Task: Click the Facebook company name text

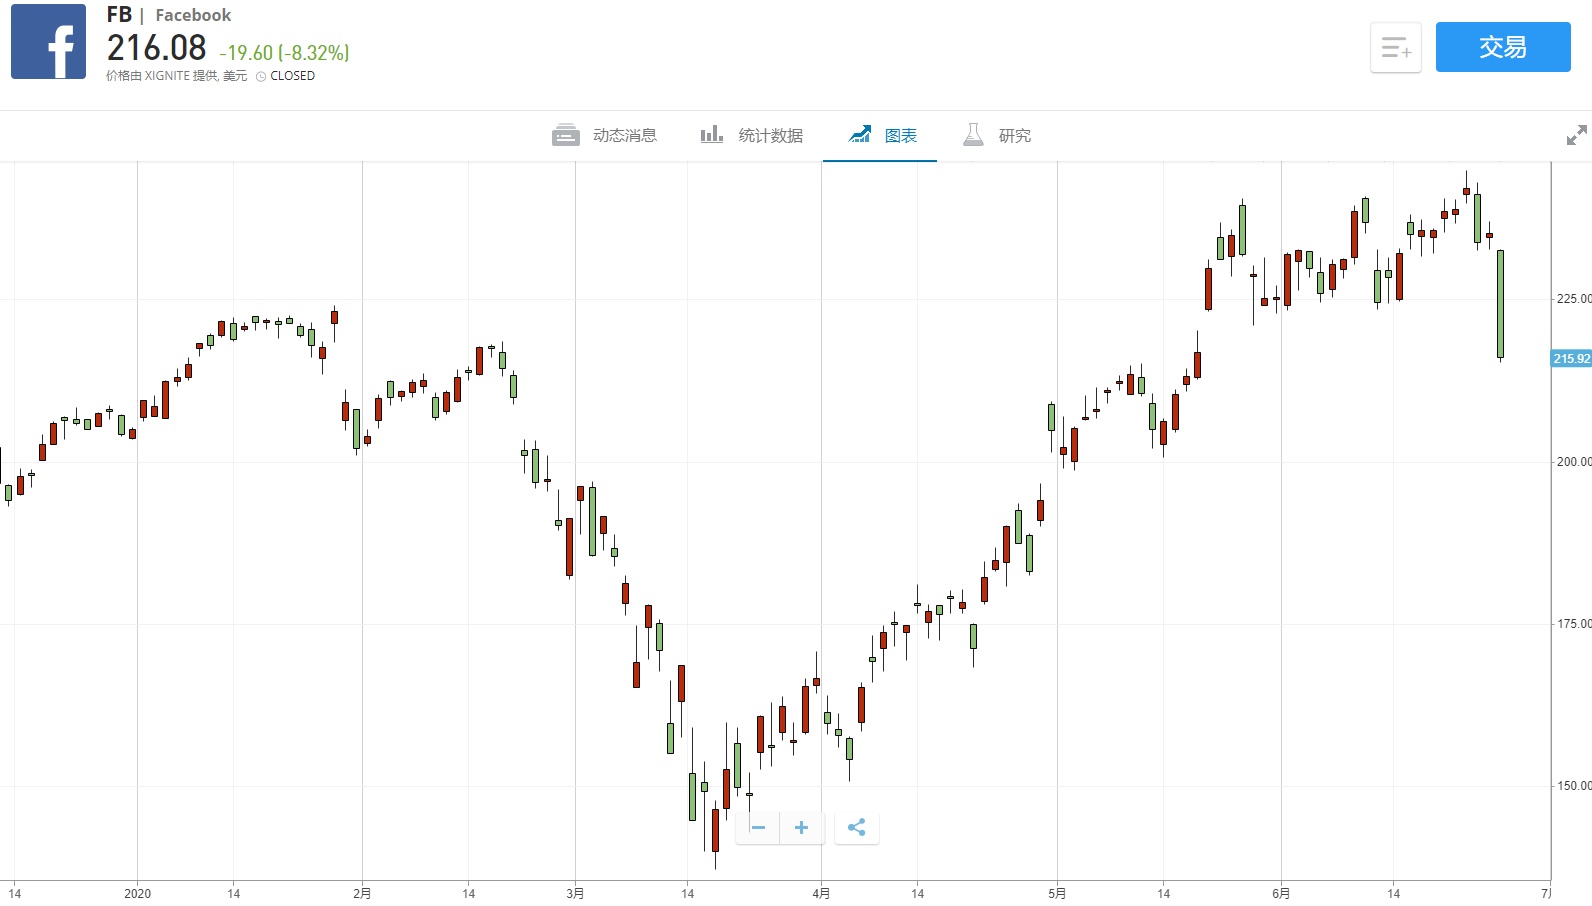Action: pos(193,15)
